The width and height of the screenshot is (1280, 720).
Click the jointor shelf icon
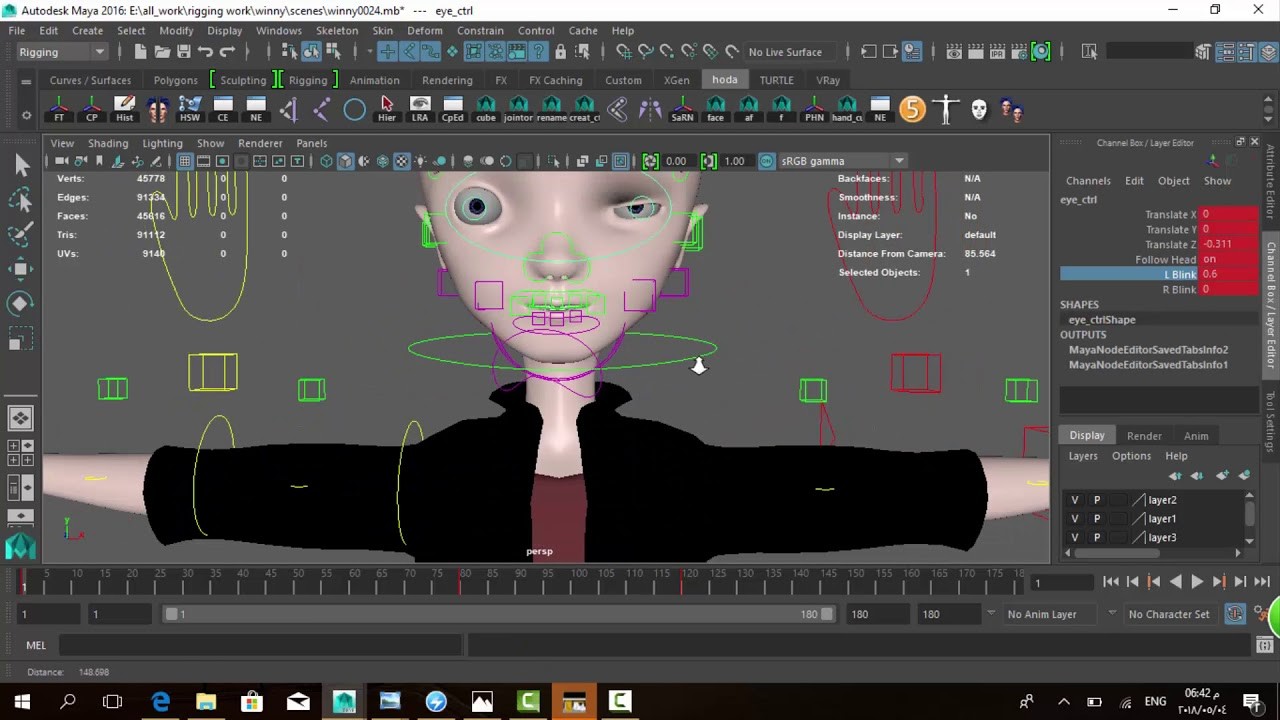pyautogui.click(x=518, y=108)
